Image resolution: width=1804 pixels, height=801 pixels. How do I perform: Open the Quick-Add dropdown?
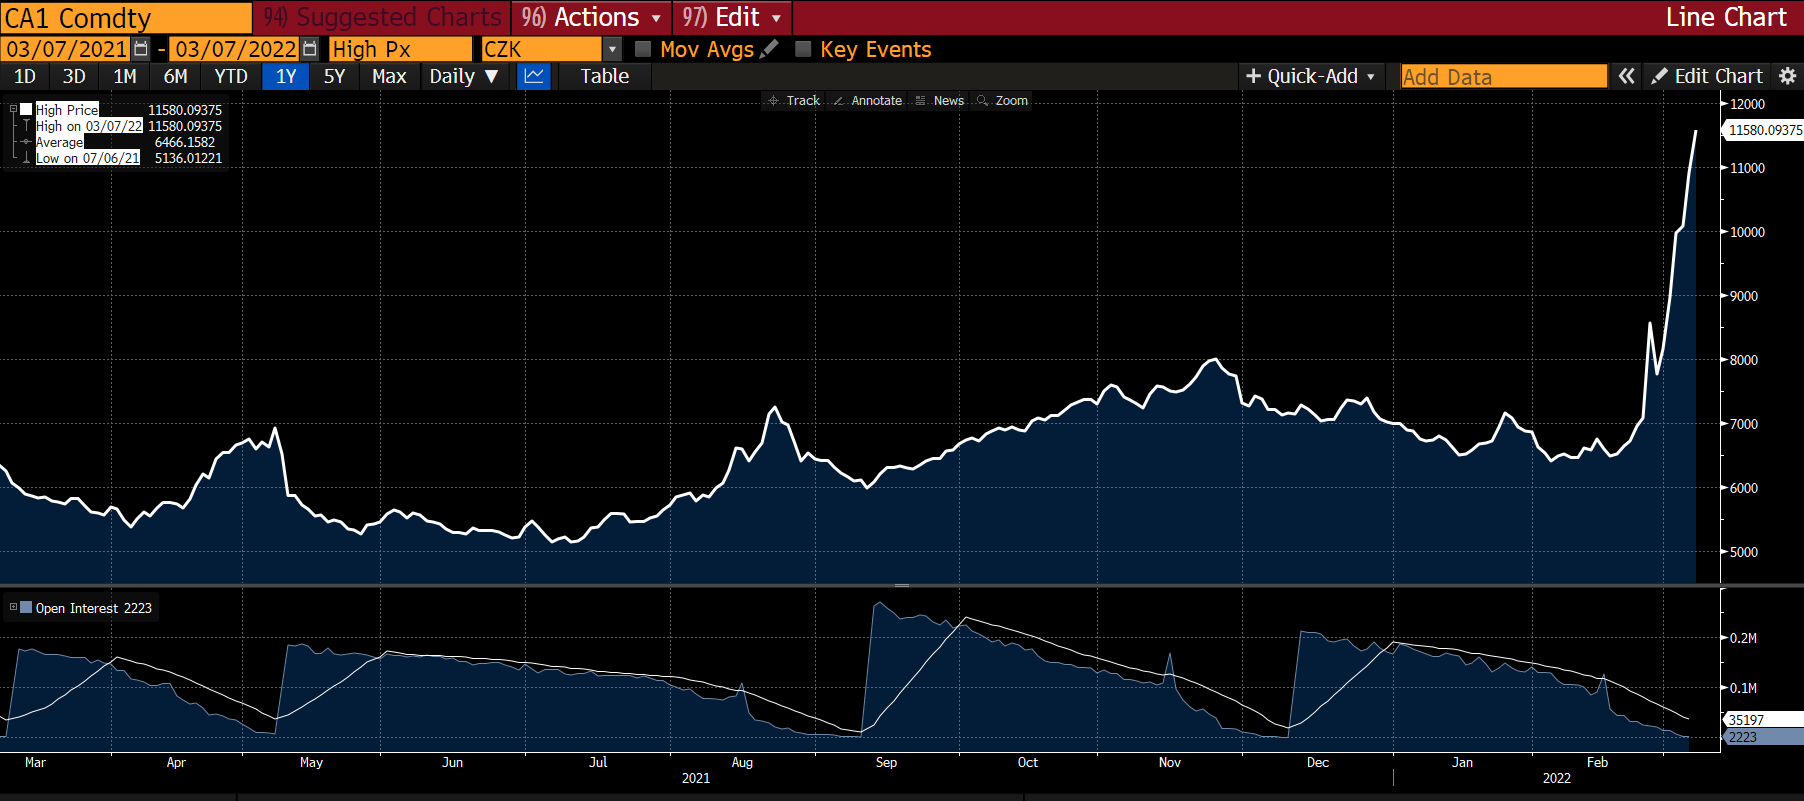[x=1311, y=76]
